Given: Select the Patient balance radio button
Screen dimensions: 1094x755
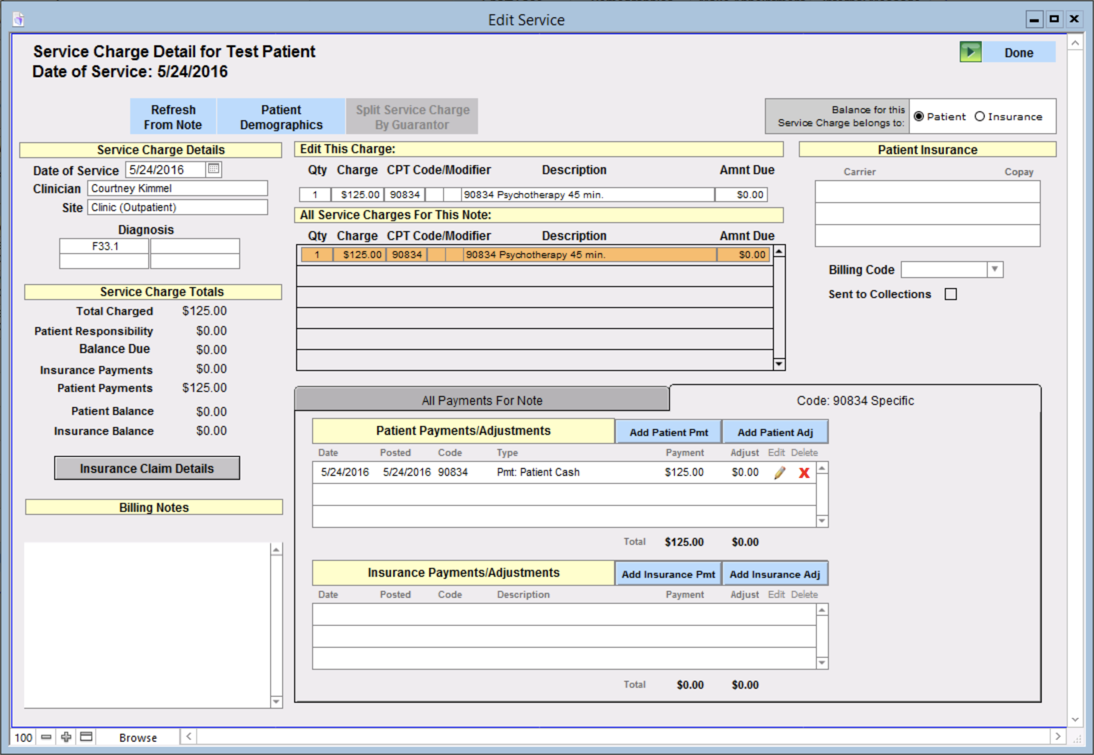Looking at the screenshot, I should (x=919, y=116).
